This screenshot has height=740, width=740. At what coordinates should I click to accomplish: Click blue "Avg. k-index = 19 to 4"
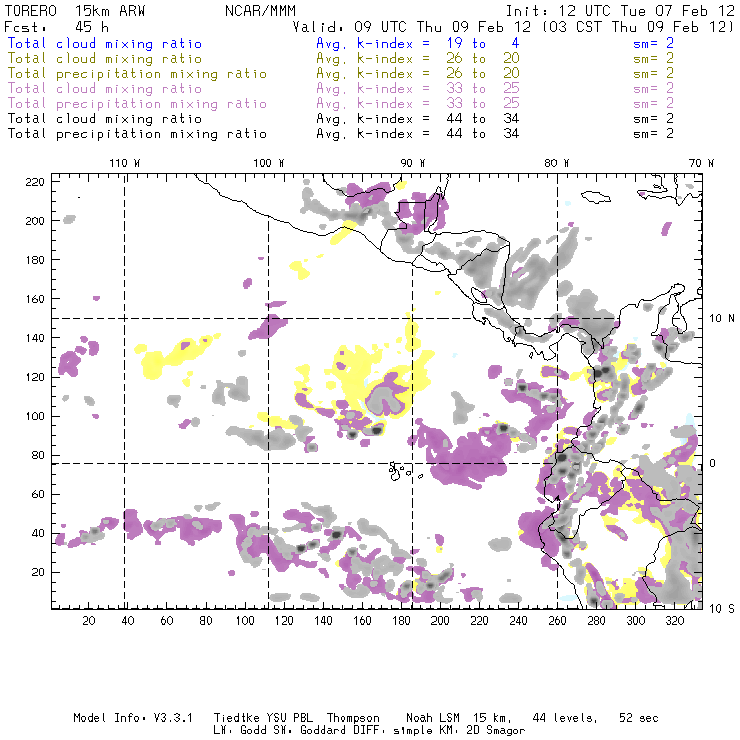tap(418, 43)
